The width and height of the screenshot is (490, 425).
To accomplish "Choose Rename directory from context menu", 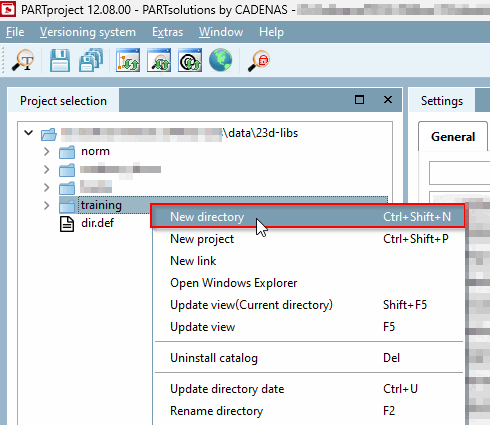I will (309, 411).
